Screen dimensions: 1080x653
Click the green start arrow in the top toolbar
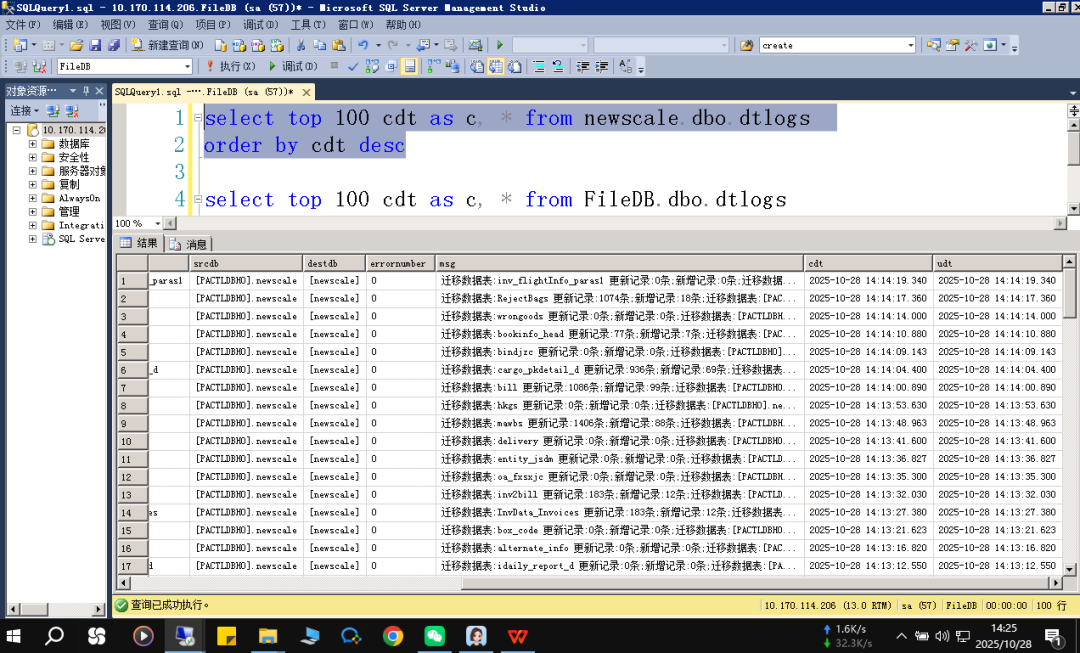[x=500, y=45]
